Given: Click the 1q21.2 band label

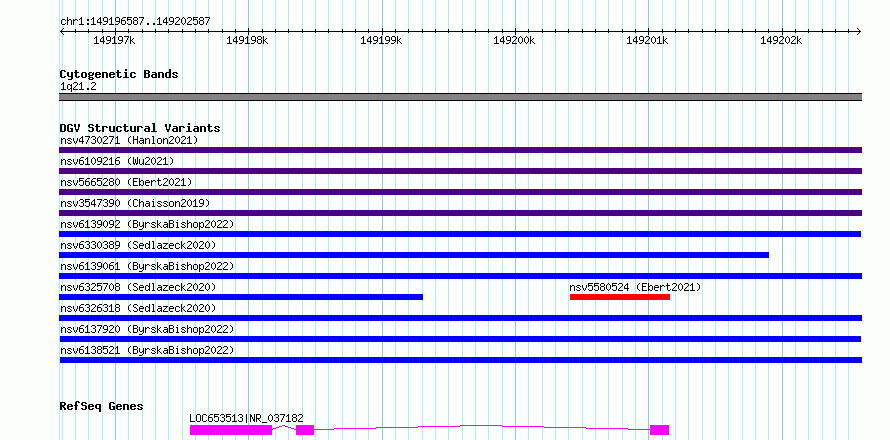Looking at the screenshot, I should click(78, 86).
